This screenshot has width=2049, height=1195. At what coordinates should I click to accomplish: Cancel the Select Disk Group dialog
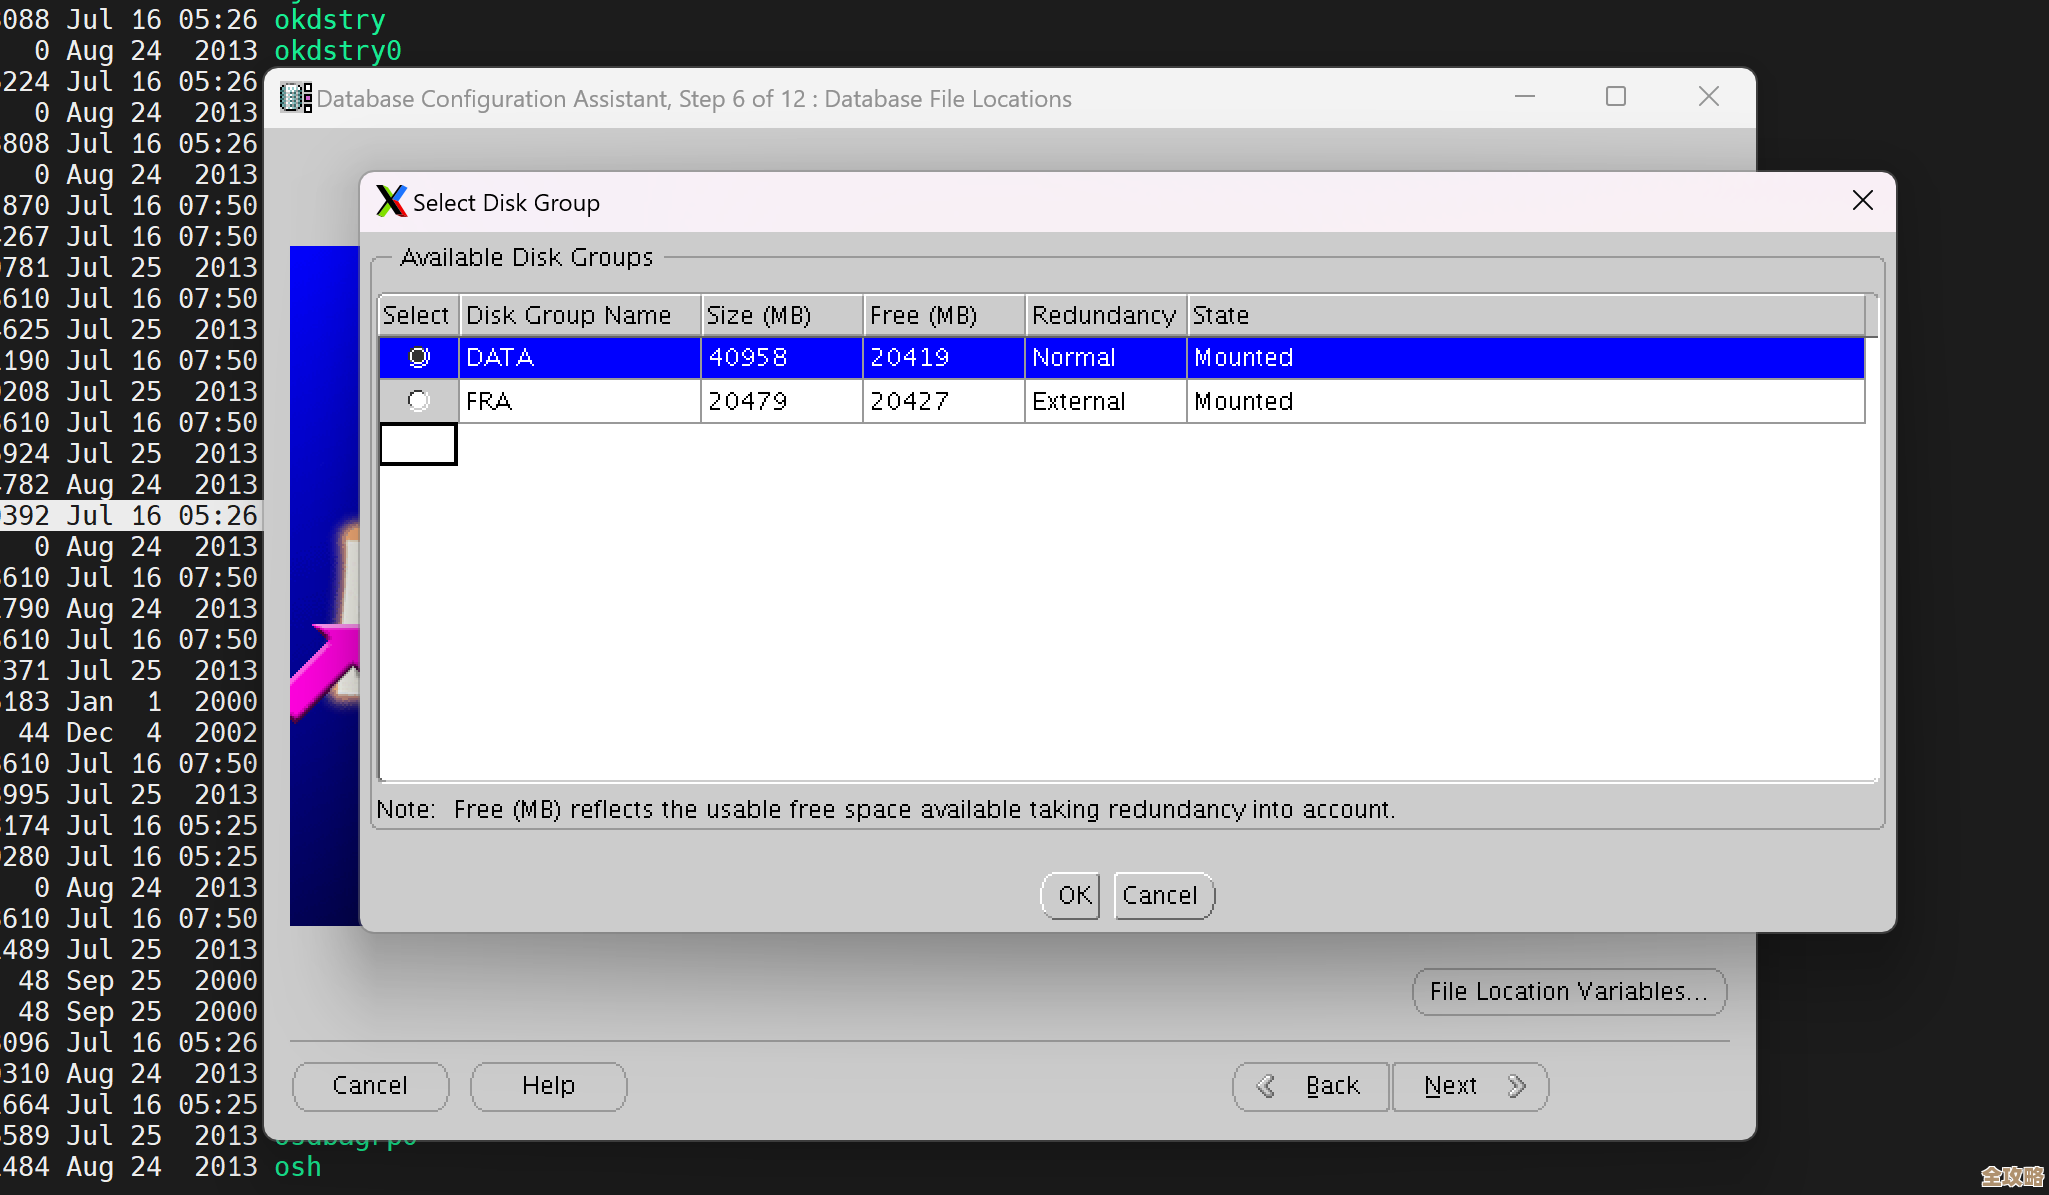[x=1163, y=895]
